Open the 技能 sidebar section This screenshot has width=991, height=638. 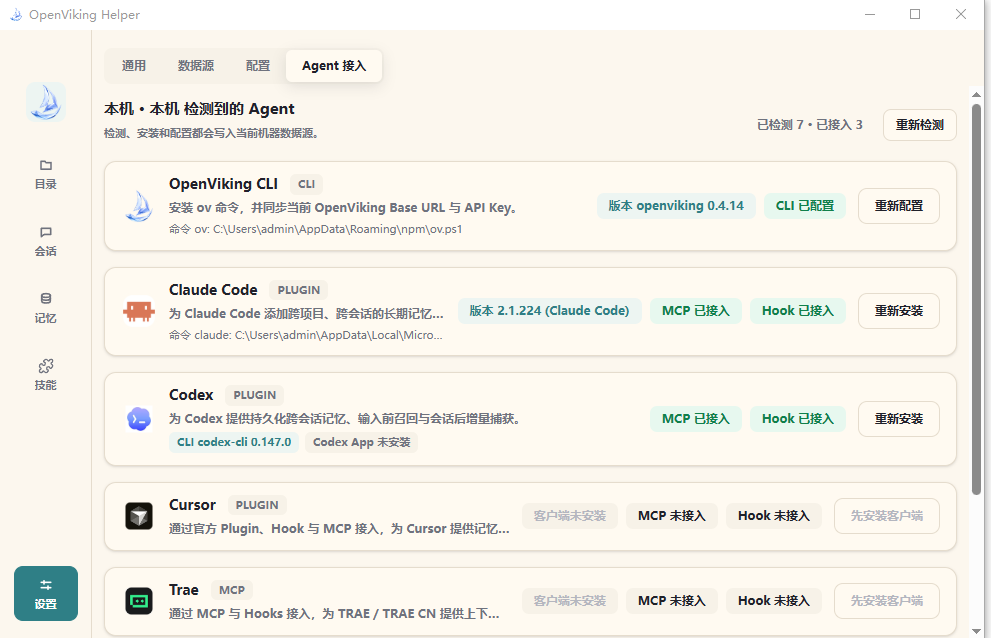coord(46,376)
